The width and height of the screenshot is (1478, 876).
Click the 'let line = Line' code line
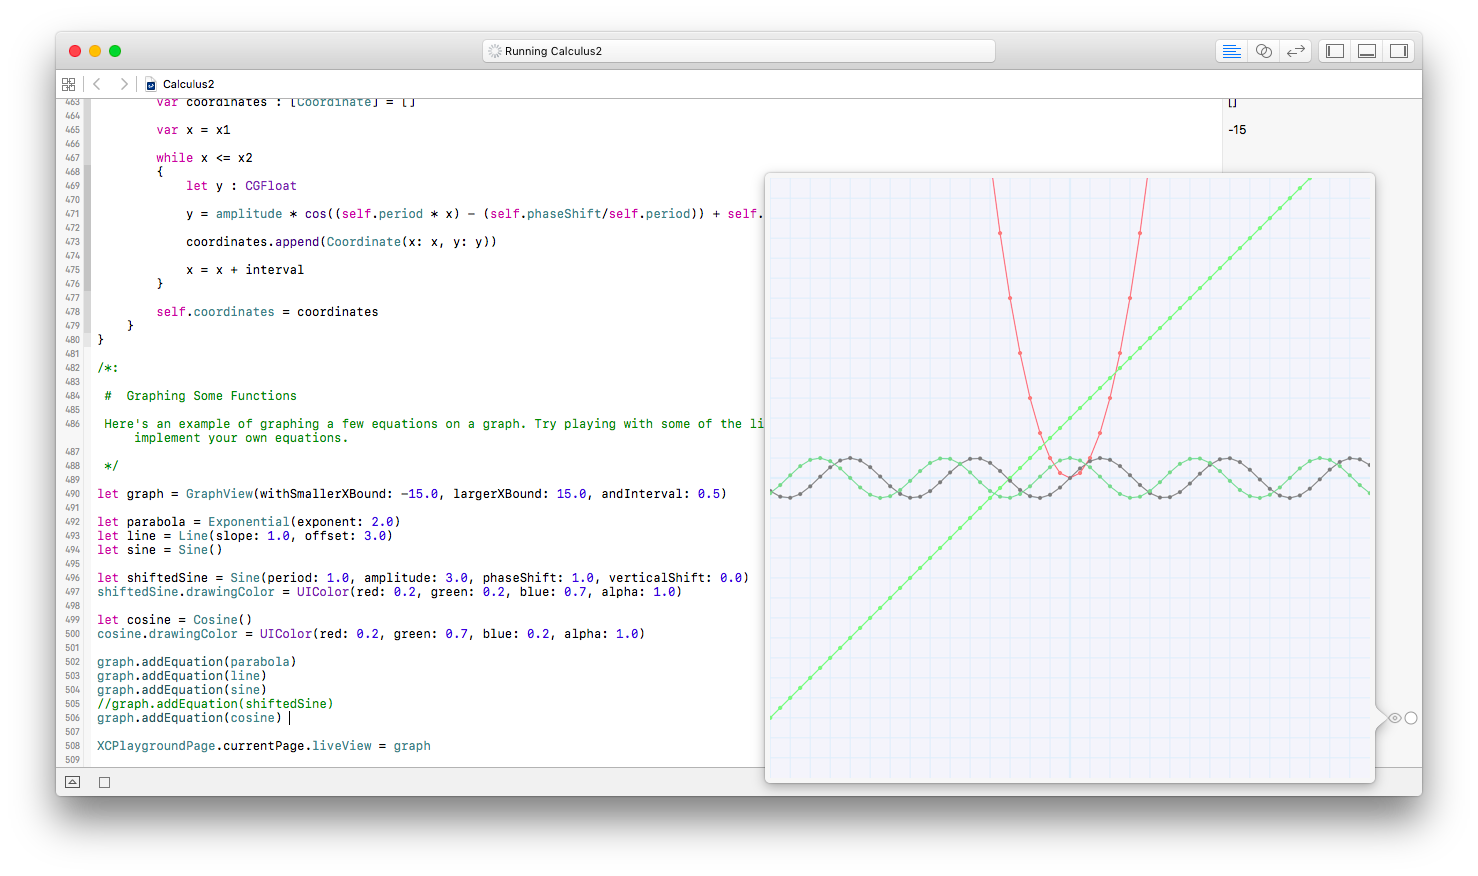[x=245, y=536]
